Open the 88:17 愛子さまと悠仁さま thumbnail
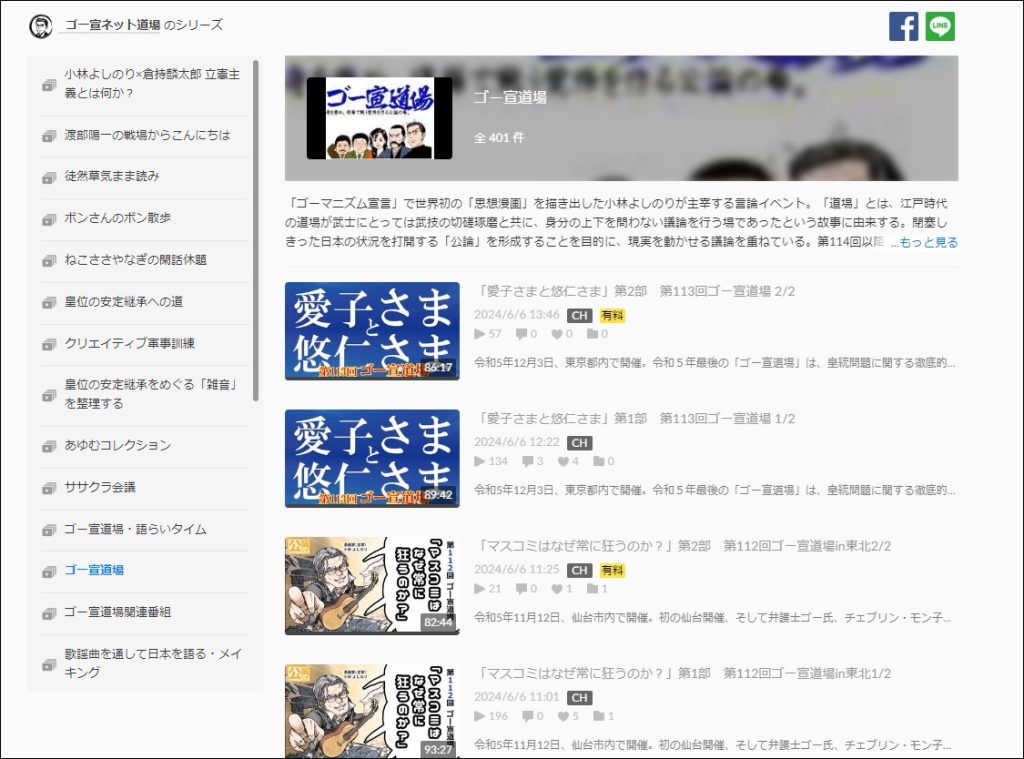 pyautogui.click(x=372, y=331)
